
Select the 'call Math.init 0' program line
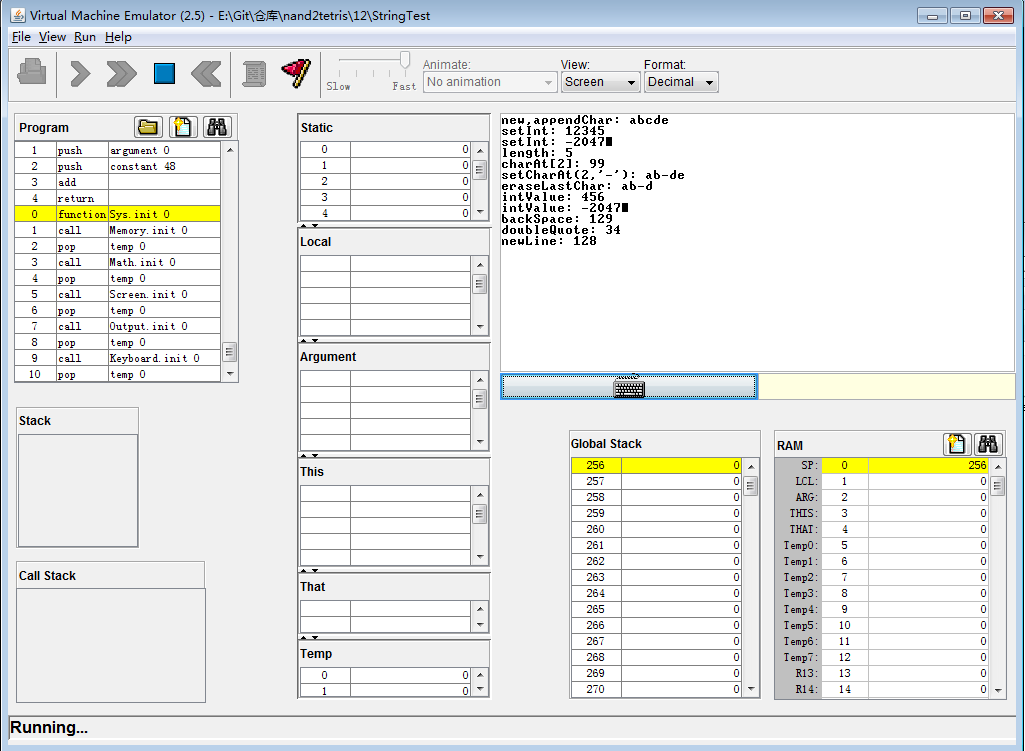[142, 262]
